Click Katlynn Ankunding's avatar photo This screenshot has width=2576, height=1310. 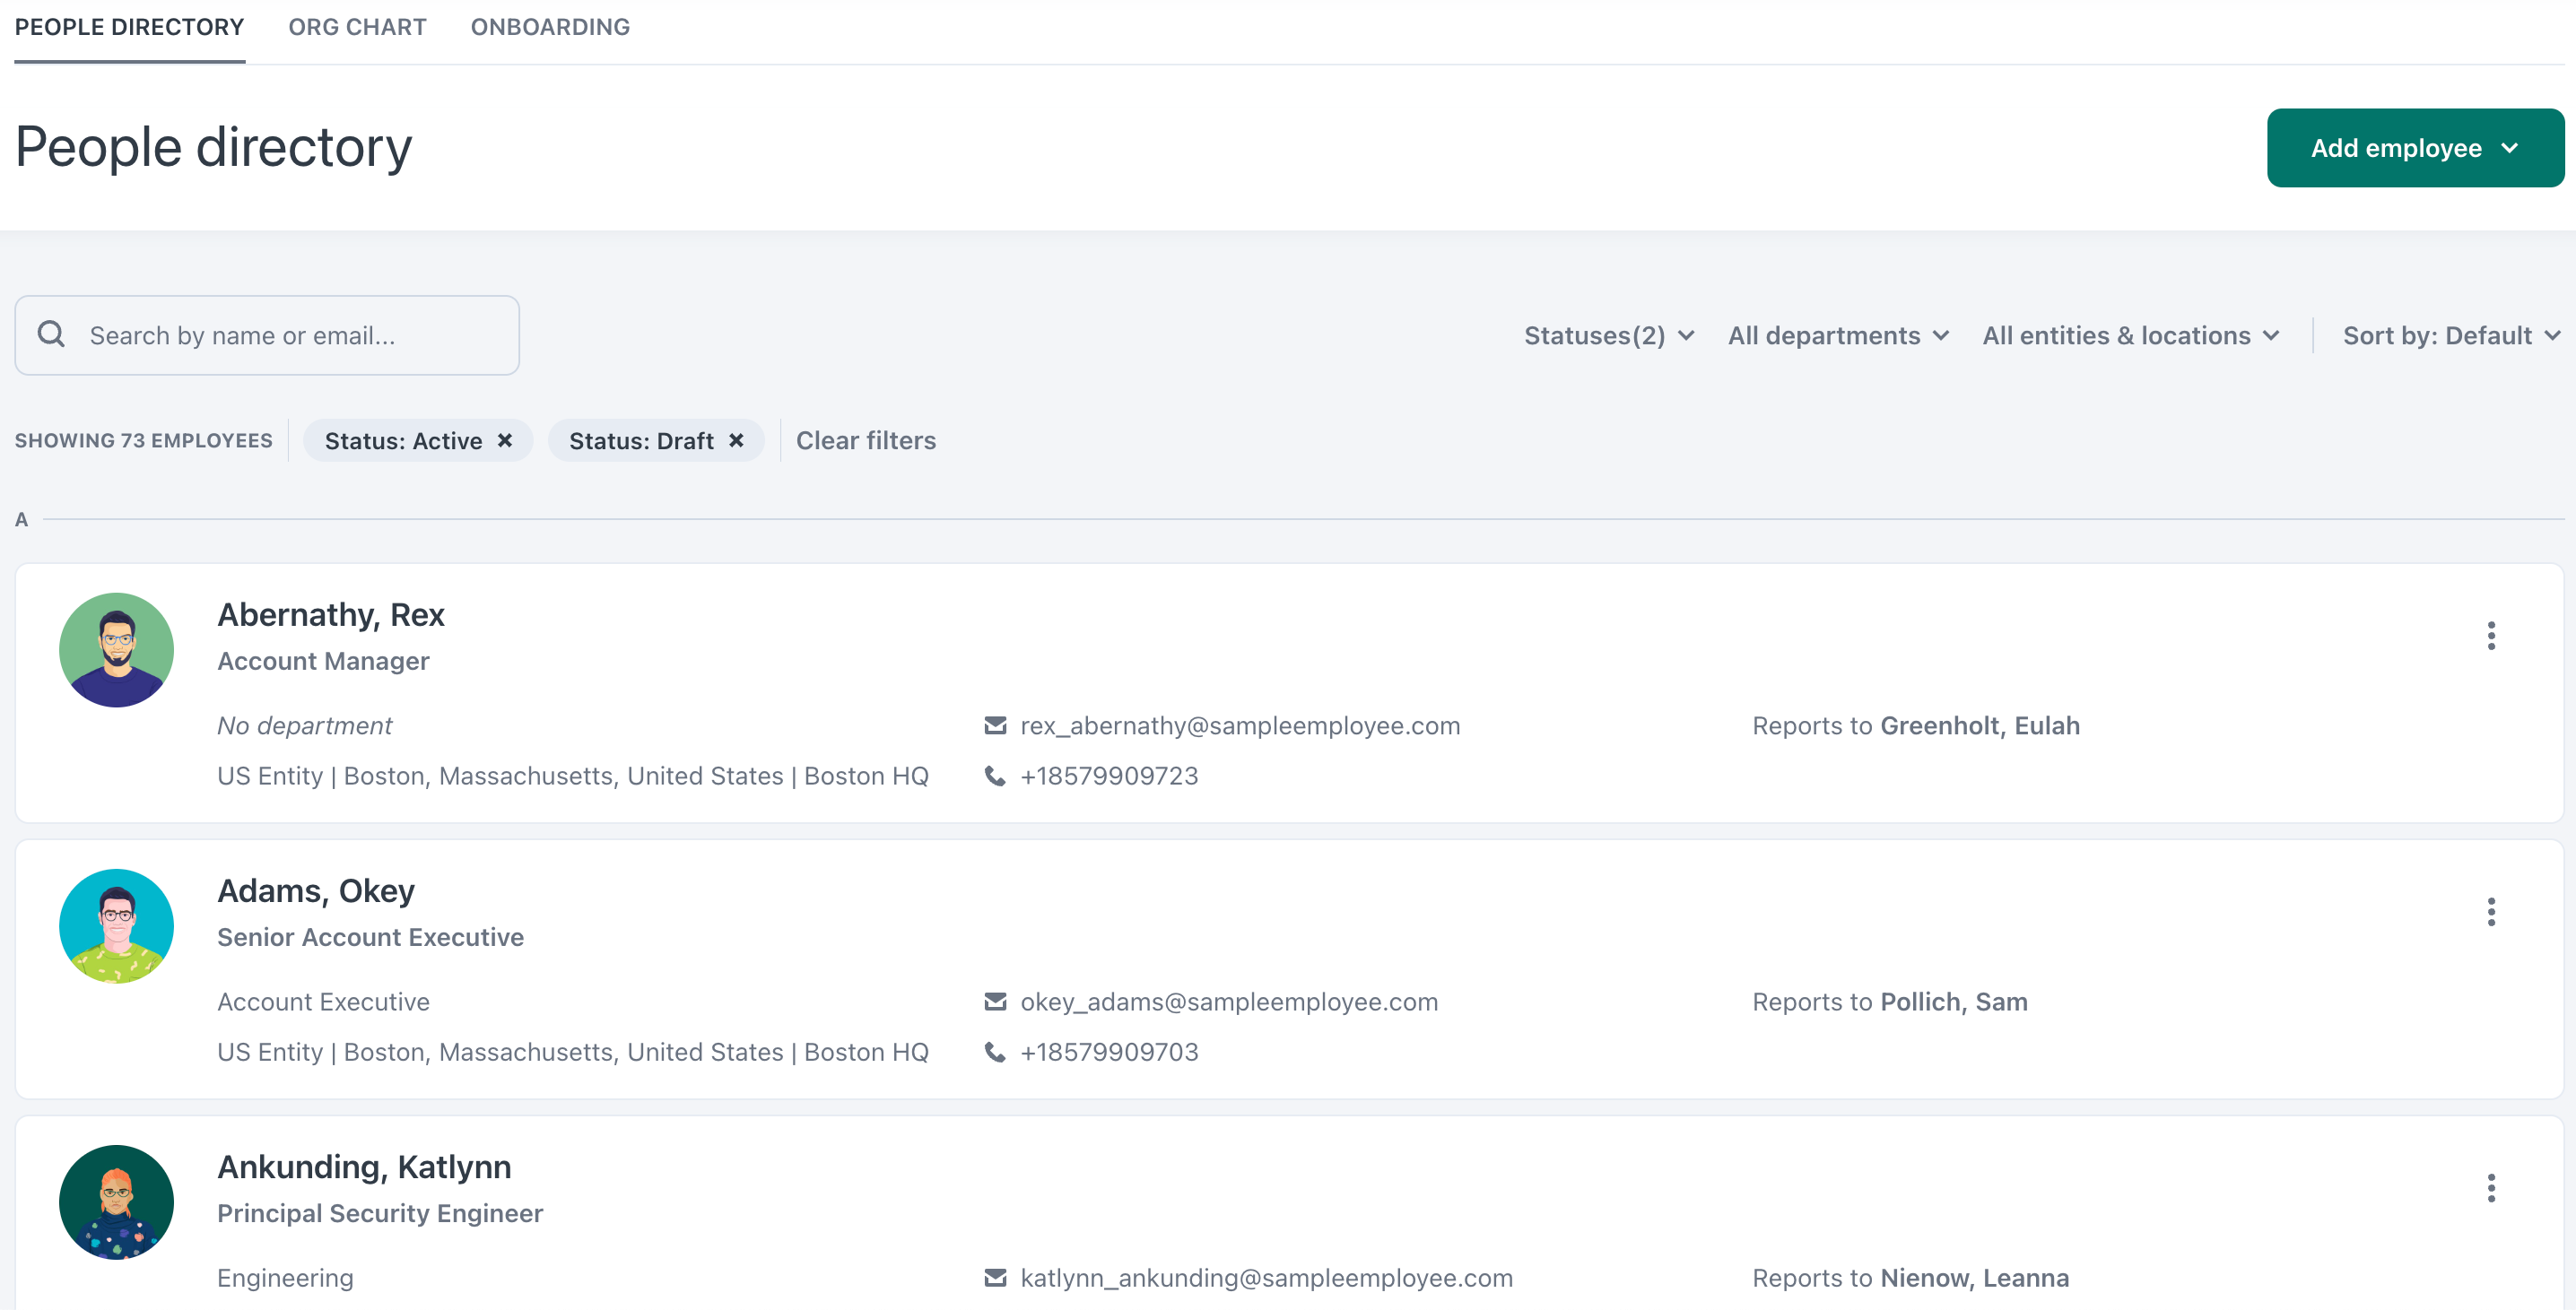tap(116, 1202)
